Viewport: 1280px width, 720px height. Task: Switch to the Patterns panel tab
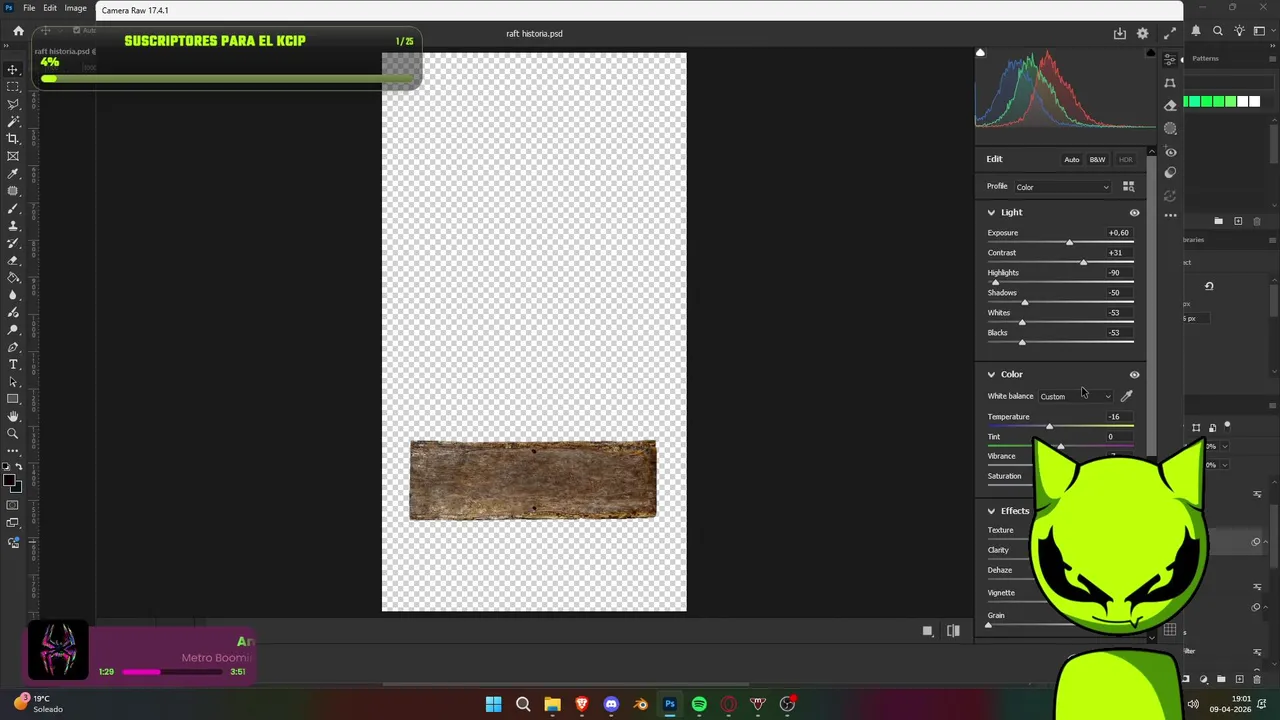coord(1205,58)
